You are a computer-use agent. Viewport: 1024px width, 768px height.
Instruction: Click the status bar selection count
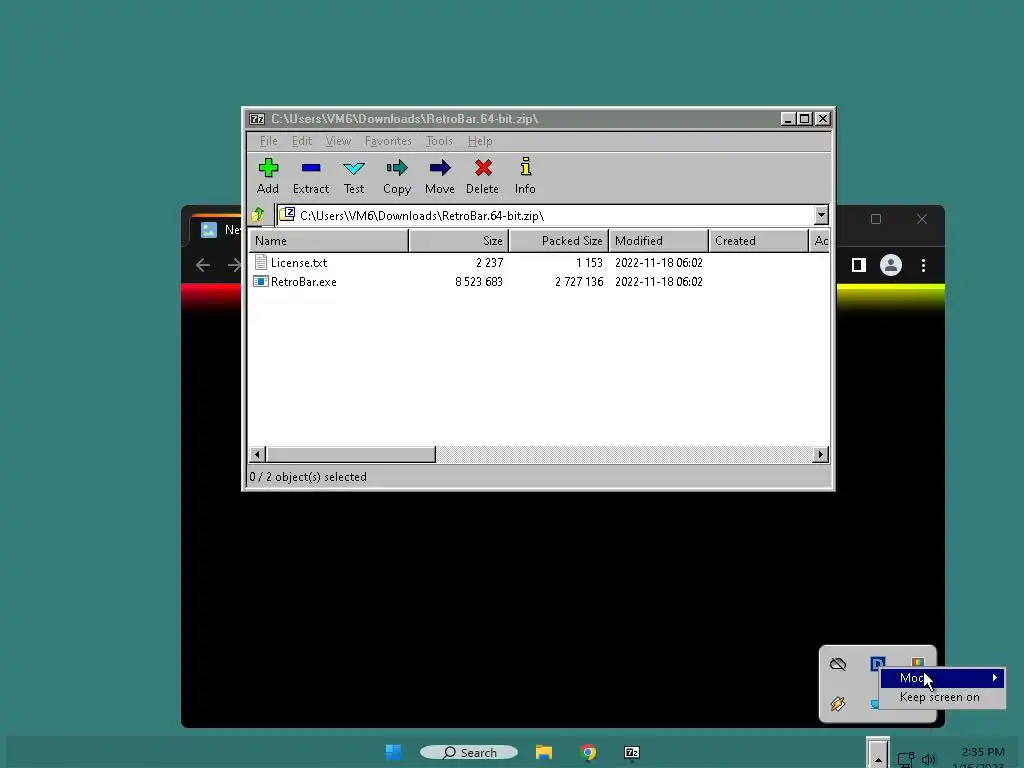pyautogui.click(x=308, y=477)
